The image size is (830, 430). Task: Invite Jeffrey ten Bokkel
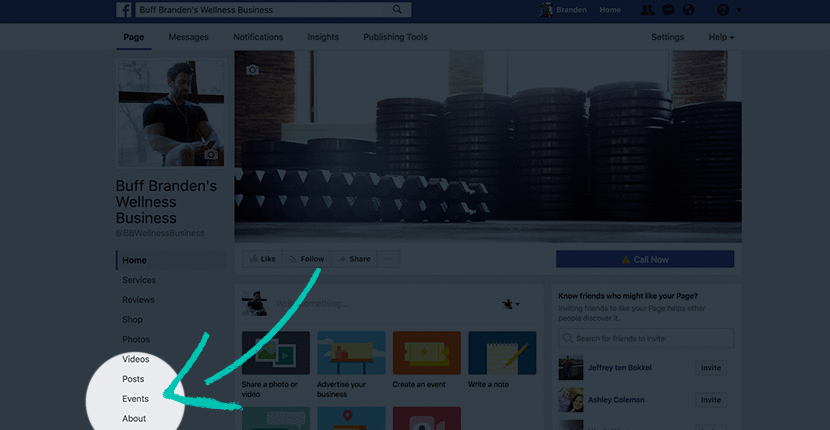pyautogui.click(x=711, y=368)
